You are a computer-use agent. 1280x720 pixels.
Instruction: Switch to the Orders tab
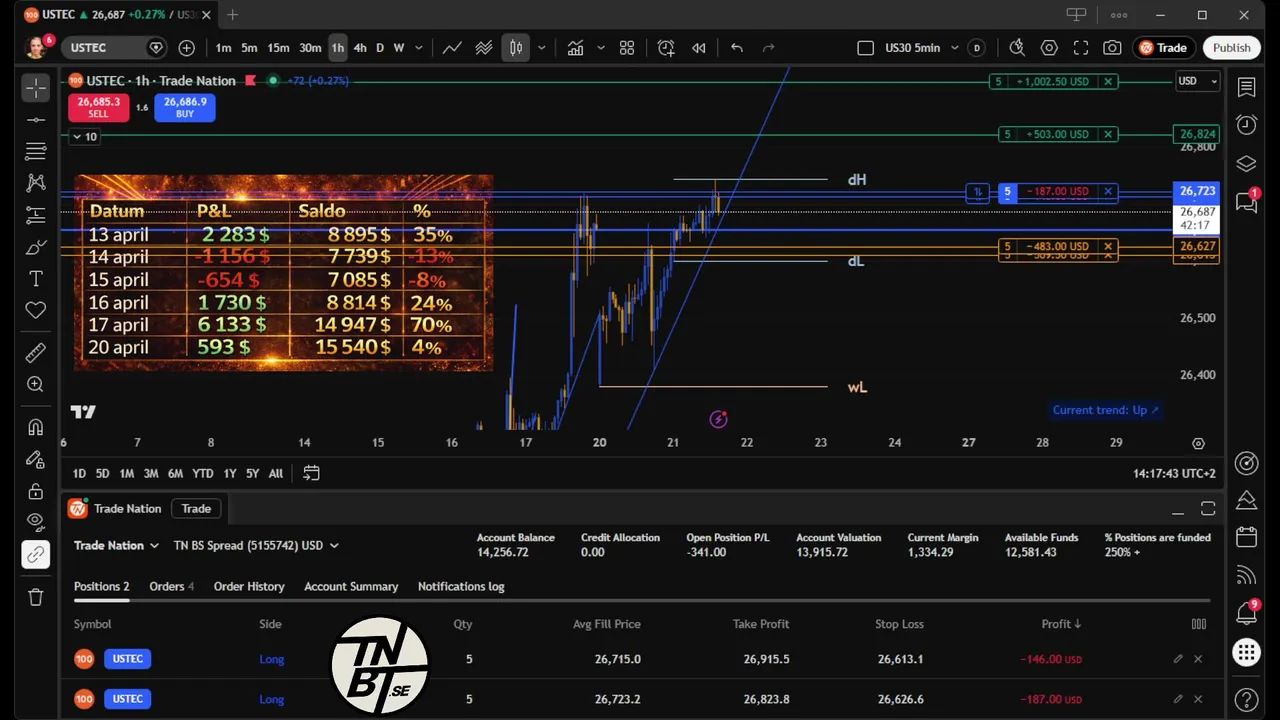coord(171,586)
